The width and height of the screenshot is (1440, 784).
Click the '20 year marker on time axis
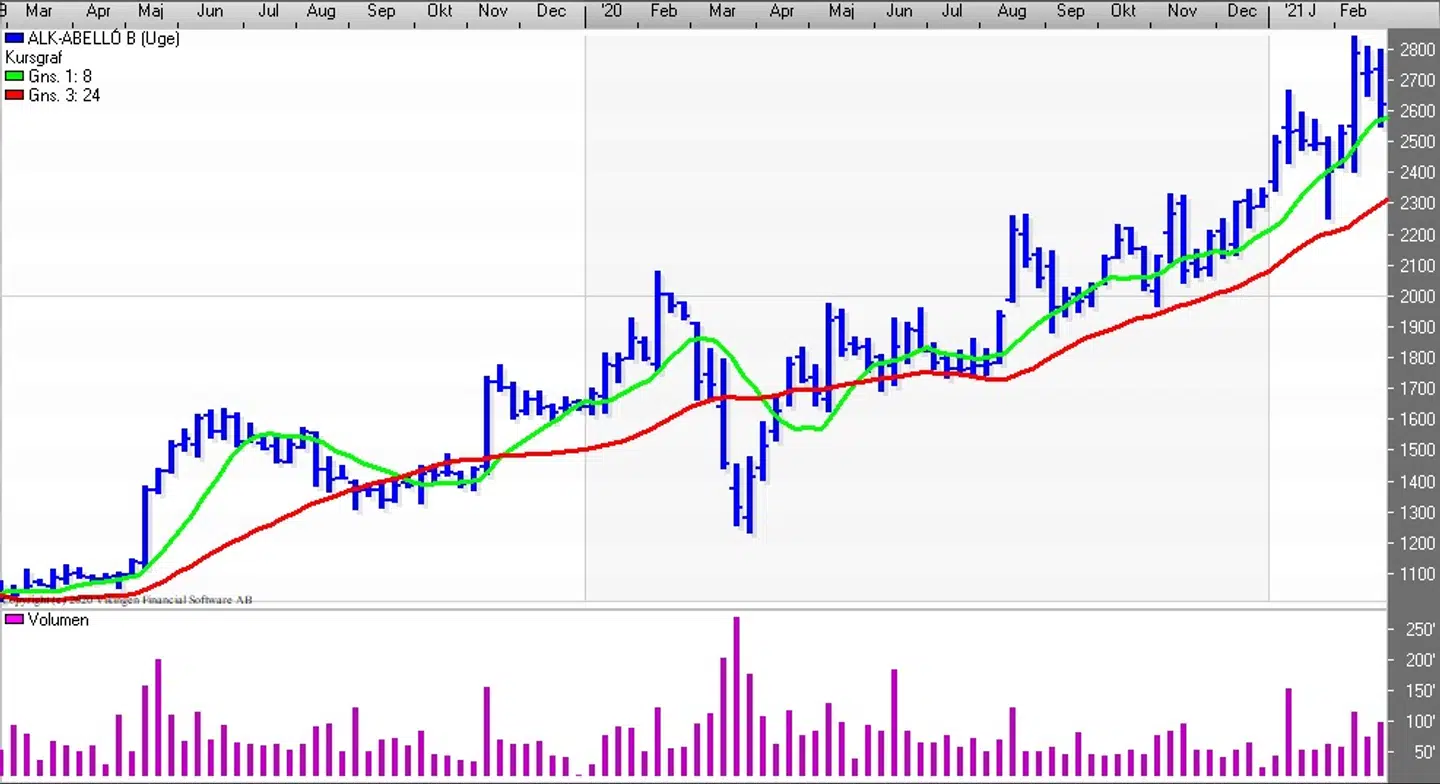coord(610,11)
